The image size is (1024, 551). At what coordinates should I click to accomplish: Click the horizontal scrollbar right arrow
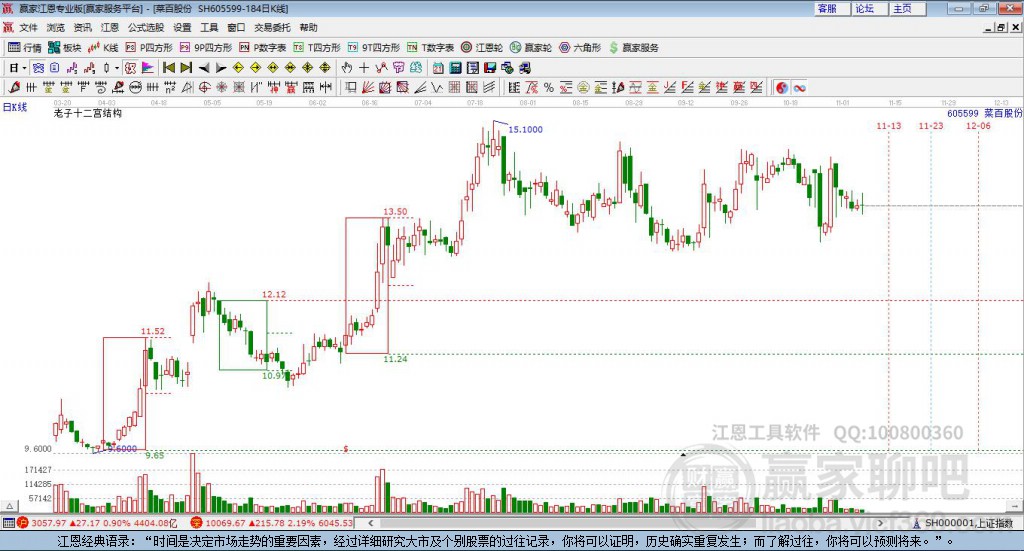880,523
